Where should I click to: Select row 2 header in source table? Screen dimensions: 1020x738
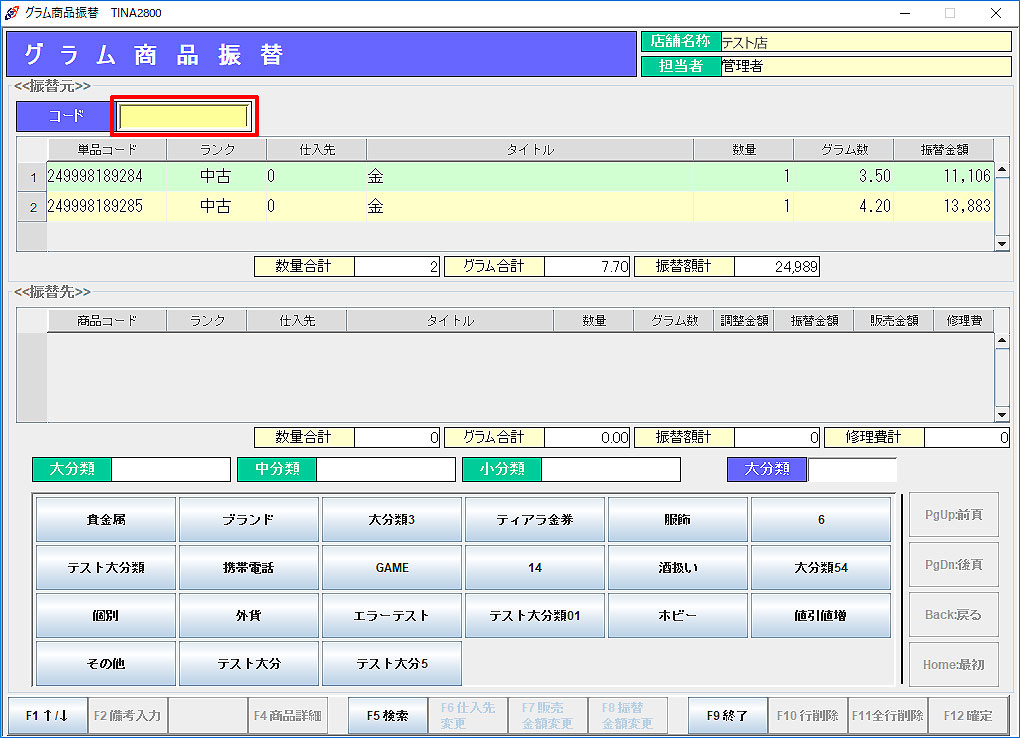(x=32, y=207)
